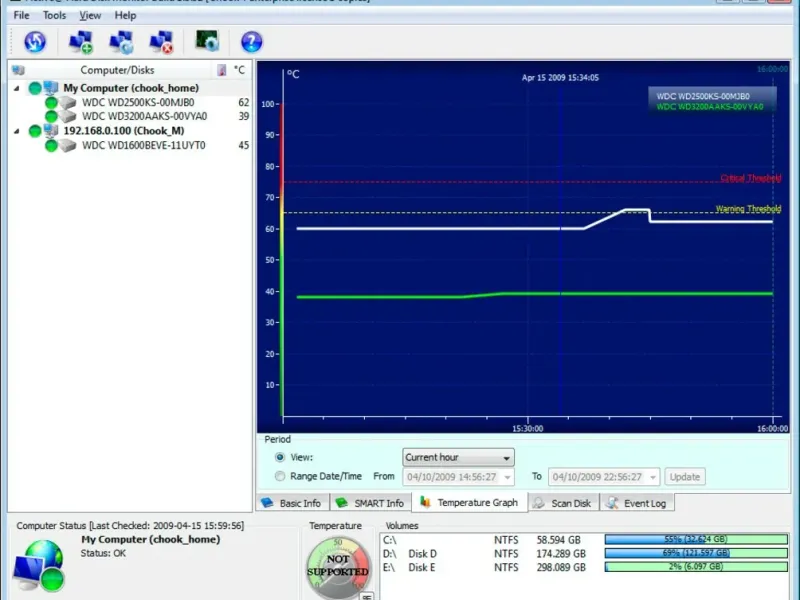The height and width of the screenshot is (600, 800).
Task: Switch to Scan Disk tab
Action: (x=563, y=503)
